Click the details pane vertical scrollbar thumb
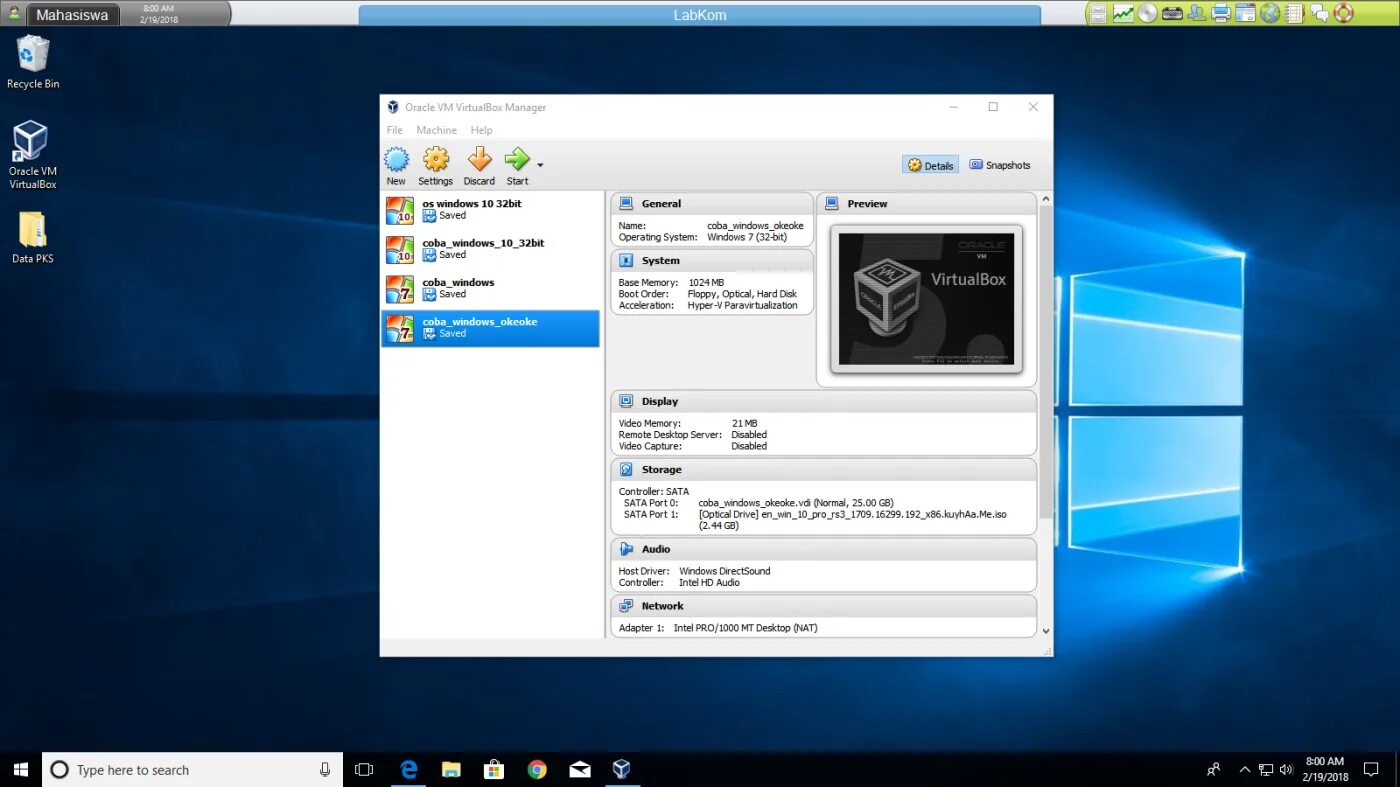 [x=1046, y=361]
